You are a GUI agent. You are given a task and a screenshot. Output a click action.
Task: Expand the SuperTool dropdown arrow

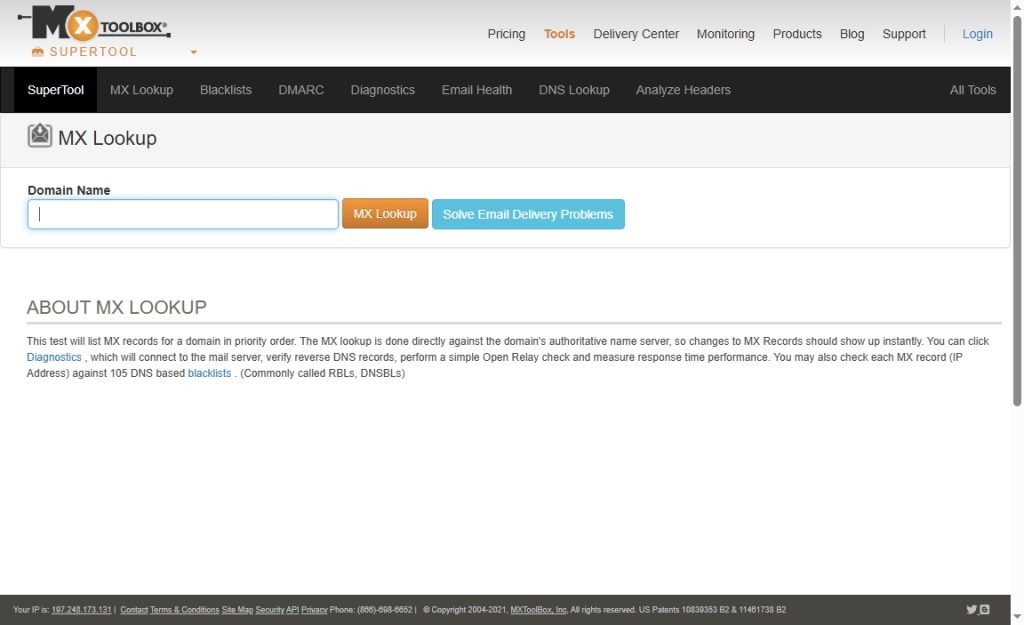pos(193,52)
